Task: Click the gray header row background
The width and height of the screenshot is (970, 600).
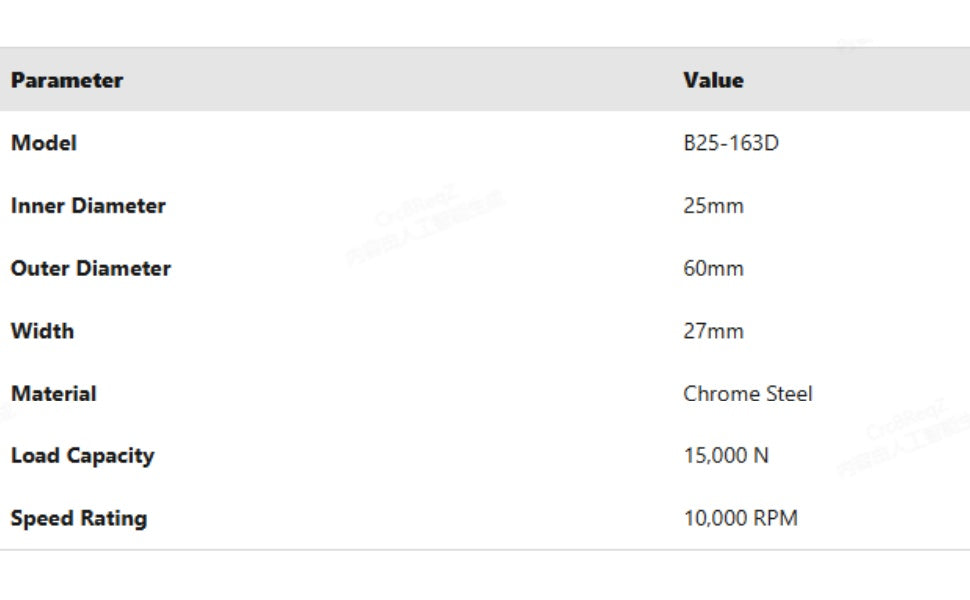Action: (400, 80)
